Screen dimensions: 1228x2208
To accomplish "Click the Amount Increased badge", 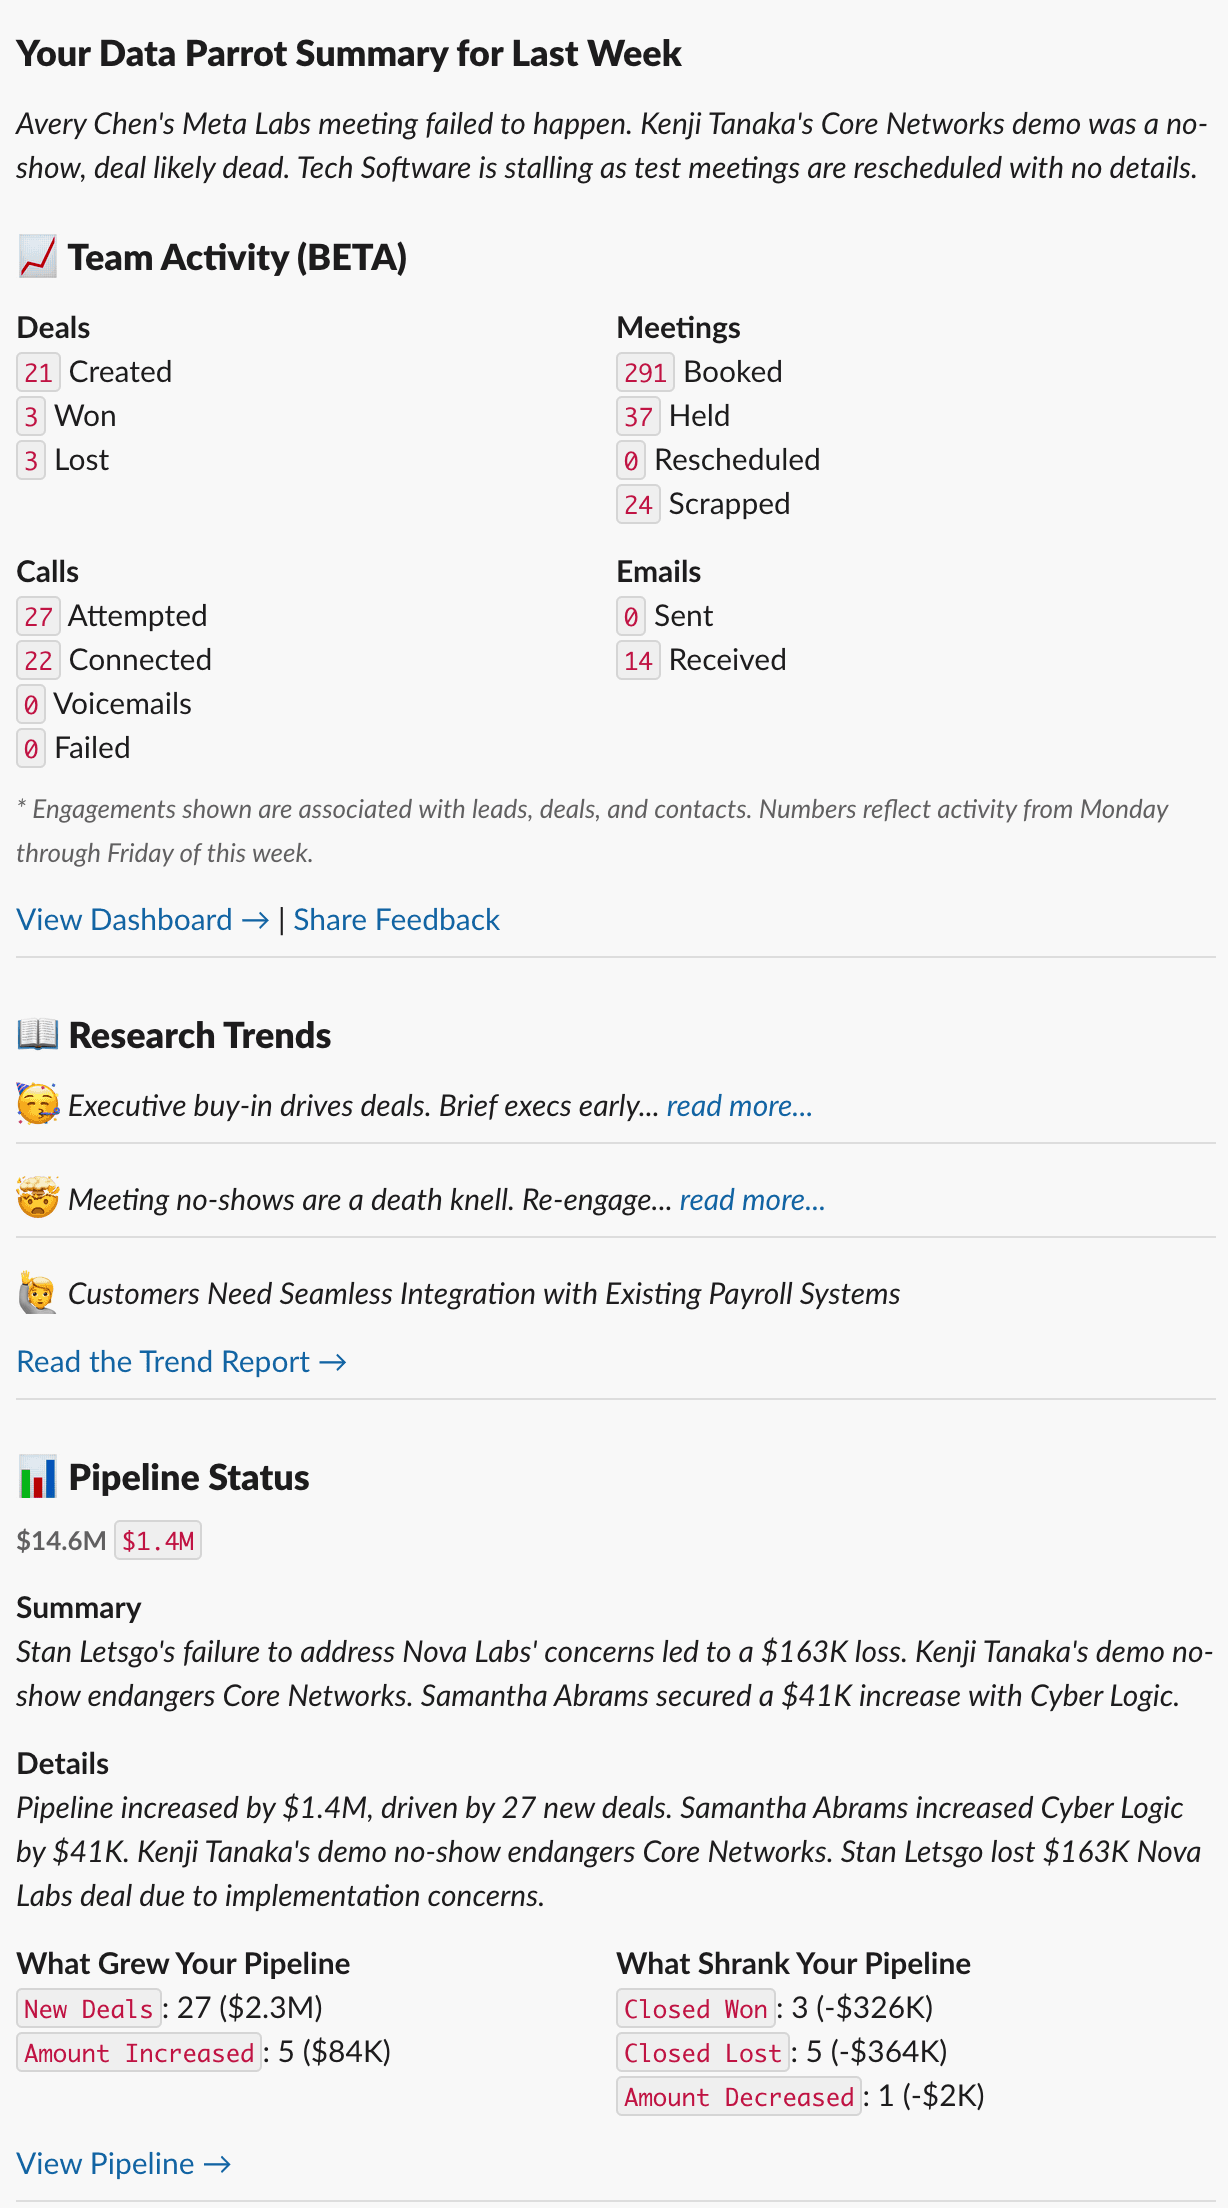I will pos(139,2053).
